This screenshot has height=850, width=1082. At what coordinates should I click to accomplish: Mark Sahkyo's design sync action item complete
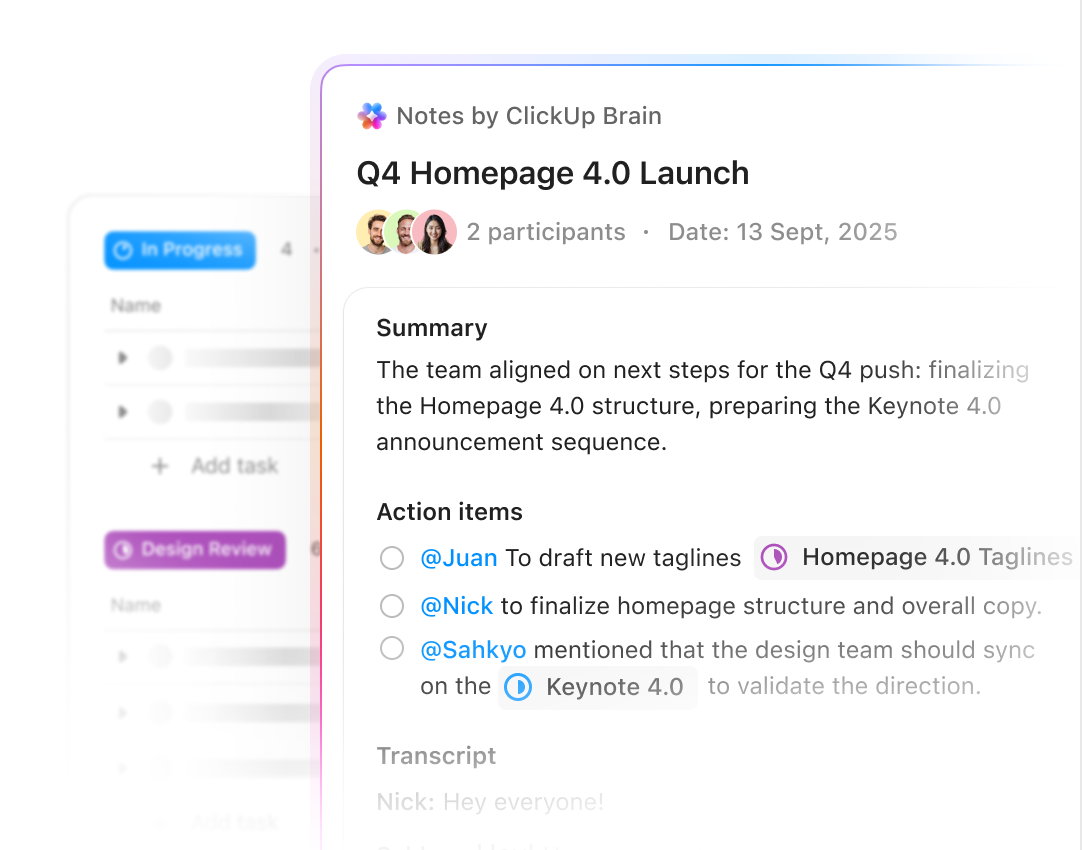(392, 648)
